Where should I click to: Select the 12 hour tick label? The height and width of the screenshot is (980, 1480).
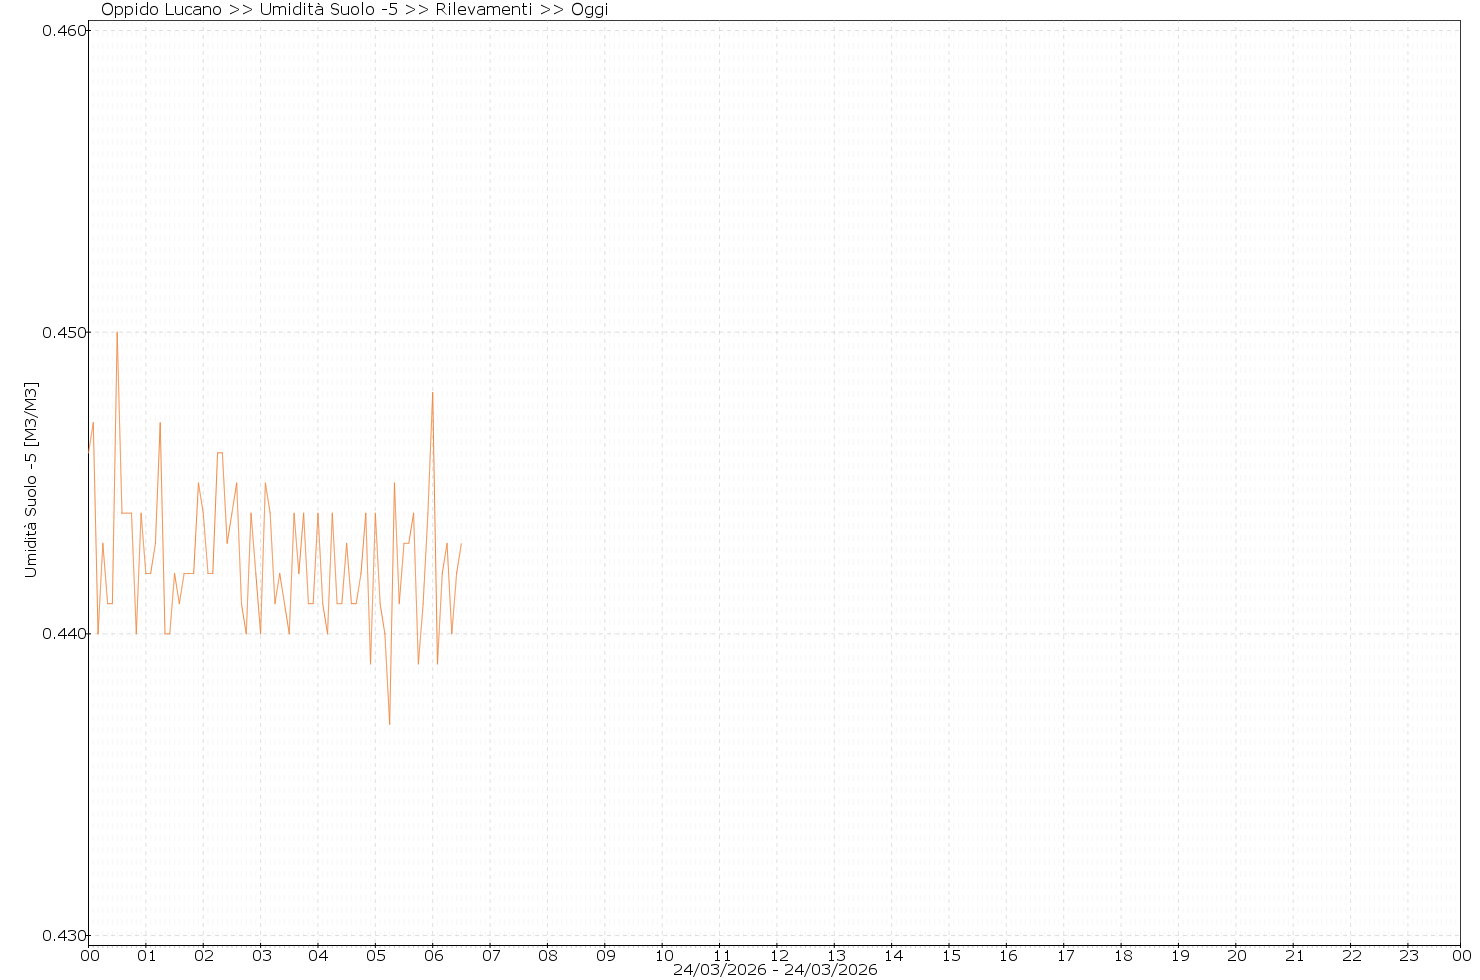pos(778,955)
